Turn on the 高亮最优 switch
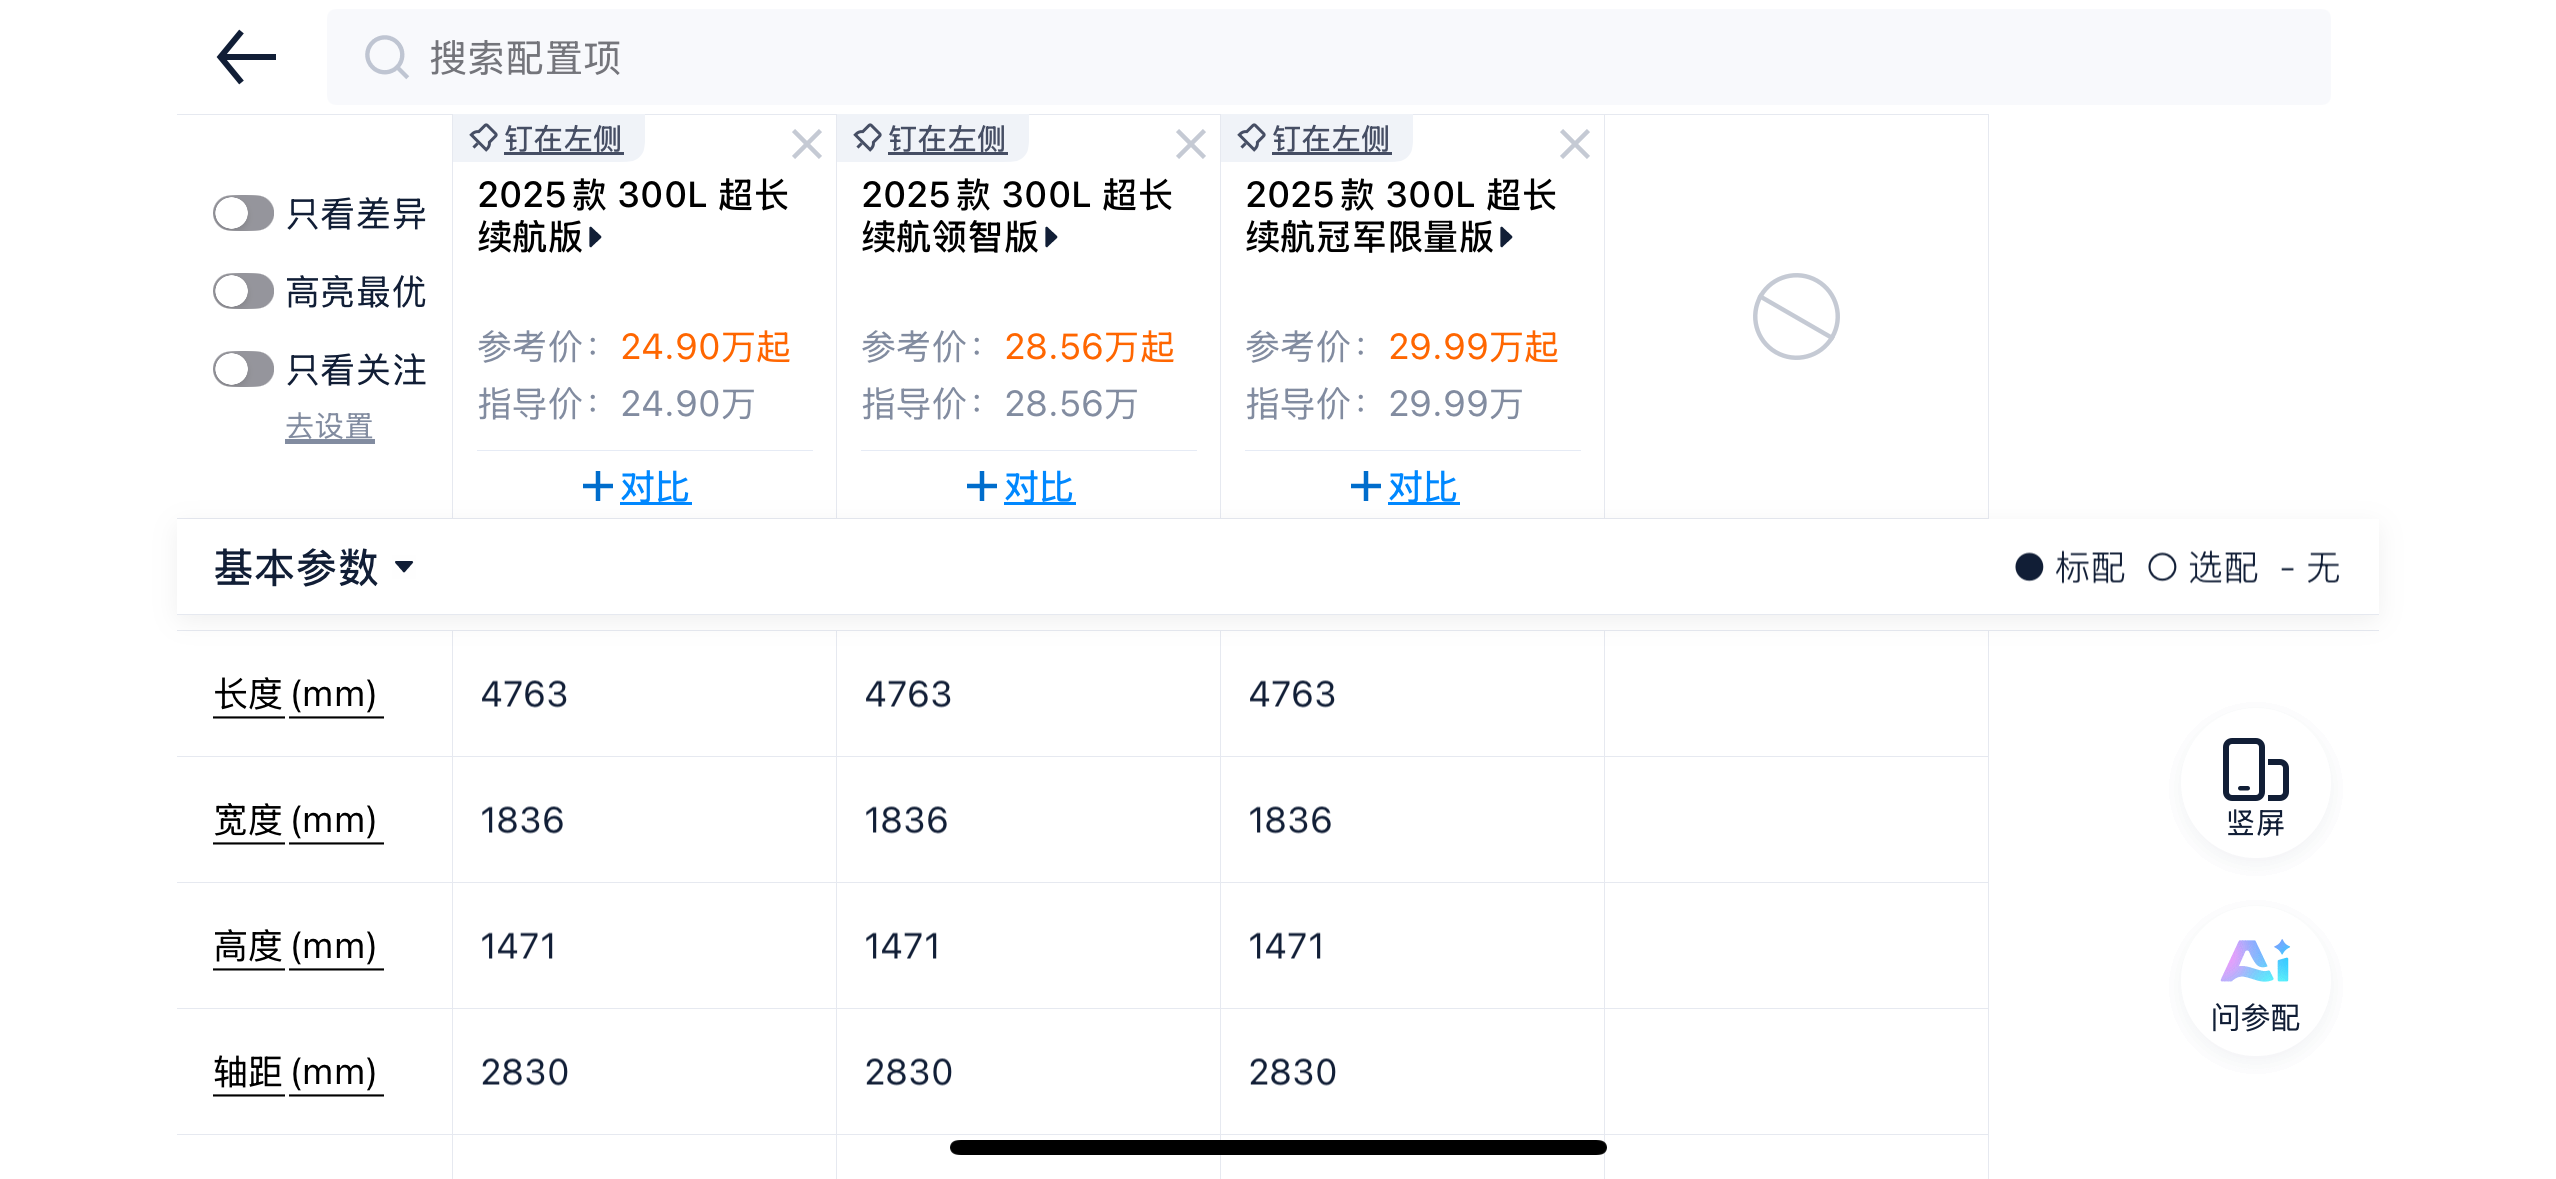The image size is (2556, 1179). click(x=243, y=292)
